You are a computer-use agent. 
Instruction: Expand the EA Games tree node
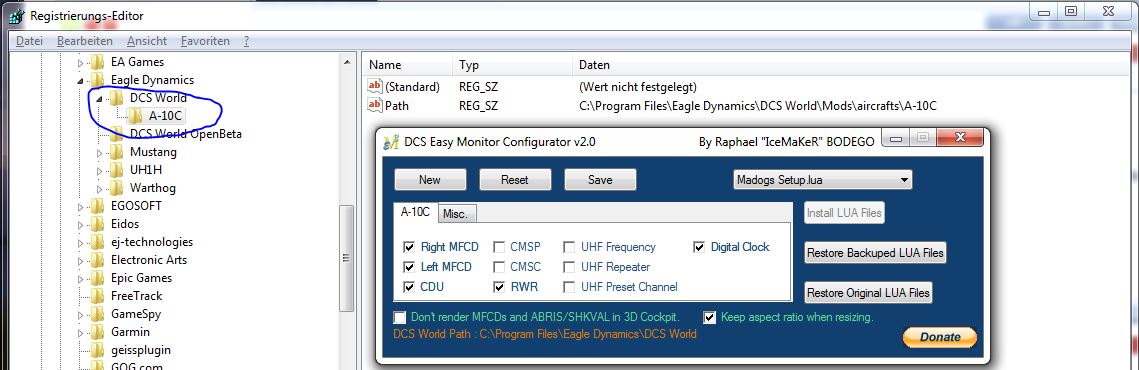(x=81, y=63)
